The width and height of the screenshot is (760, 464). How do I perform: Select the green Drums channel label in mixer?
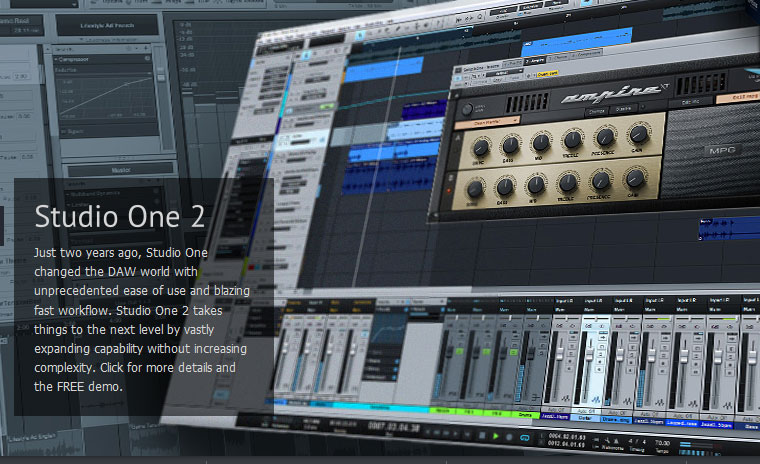click(525, 415)
